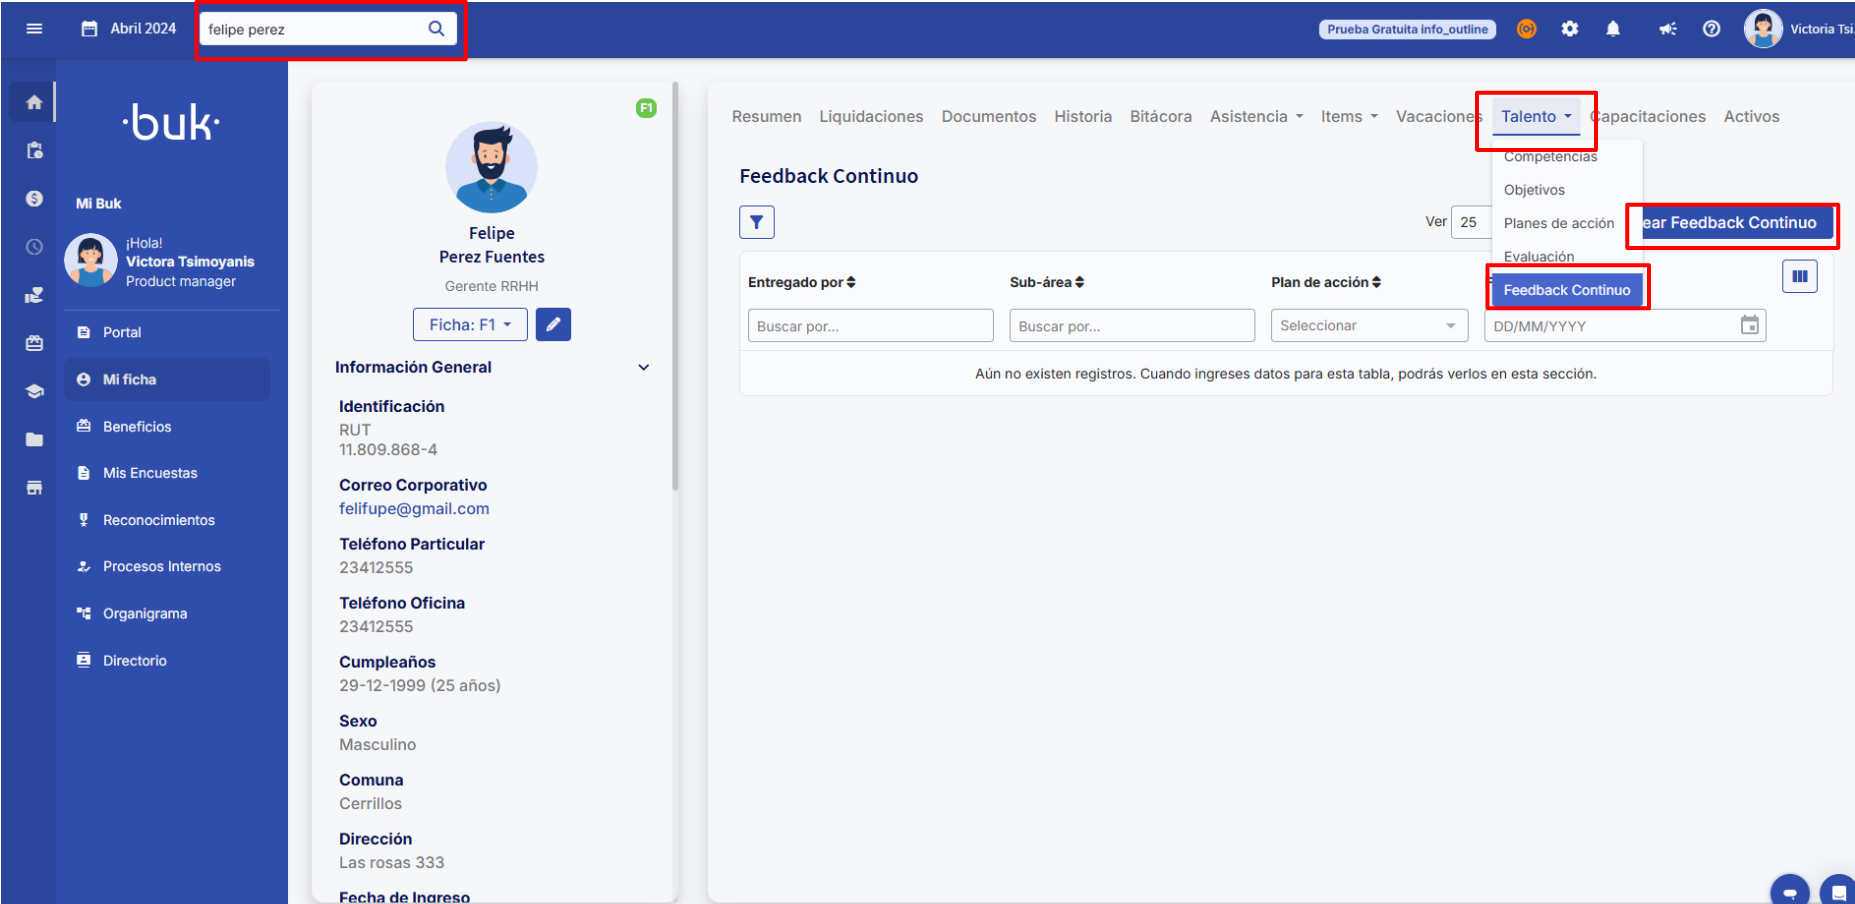Click Entregado por Buscar por field
The image size is (1855, 904).
[x=870, y=325]
